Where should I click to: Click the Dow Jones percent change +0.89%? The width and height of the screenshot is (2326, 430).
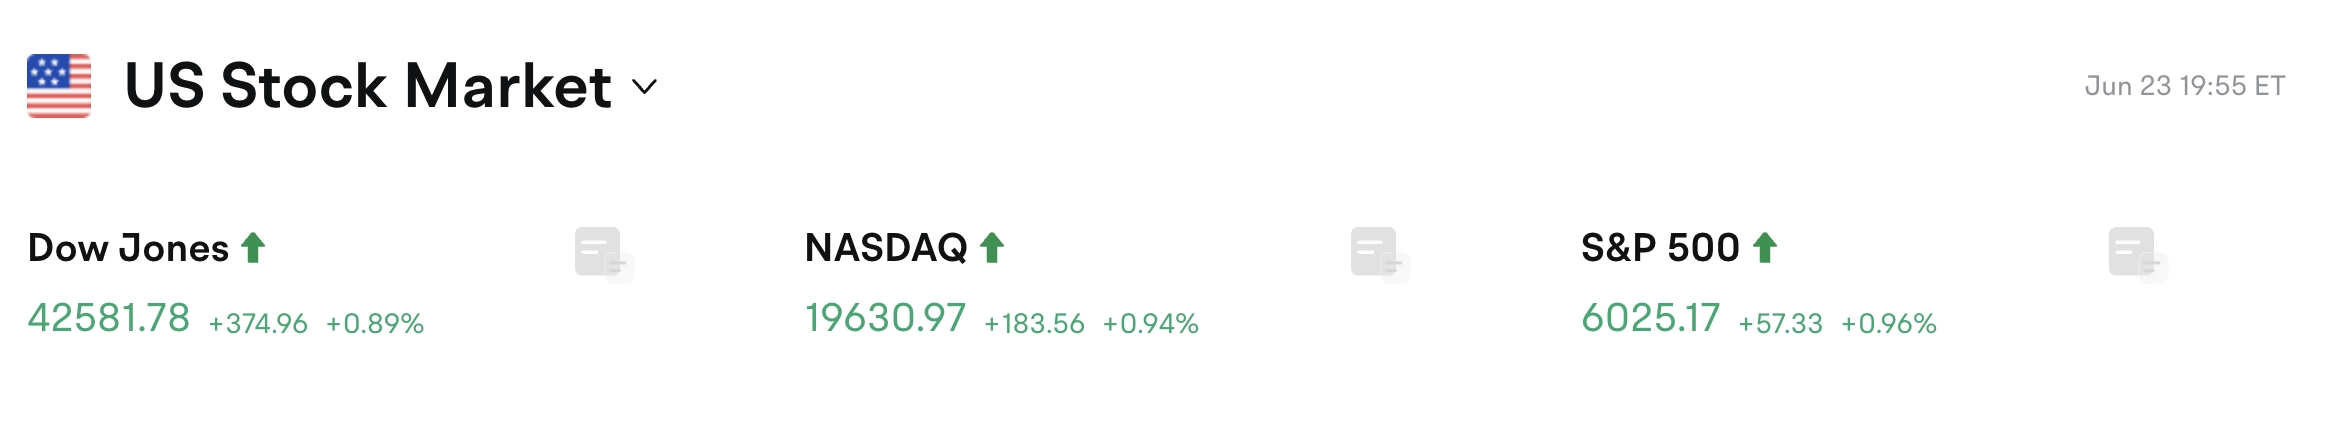375,324
